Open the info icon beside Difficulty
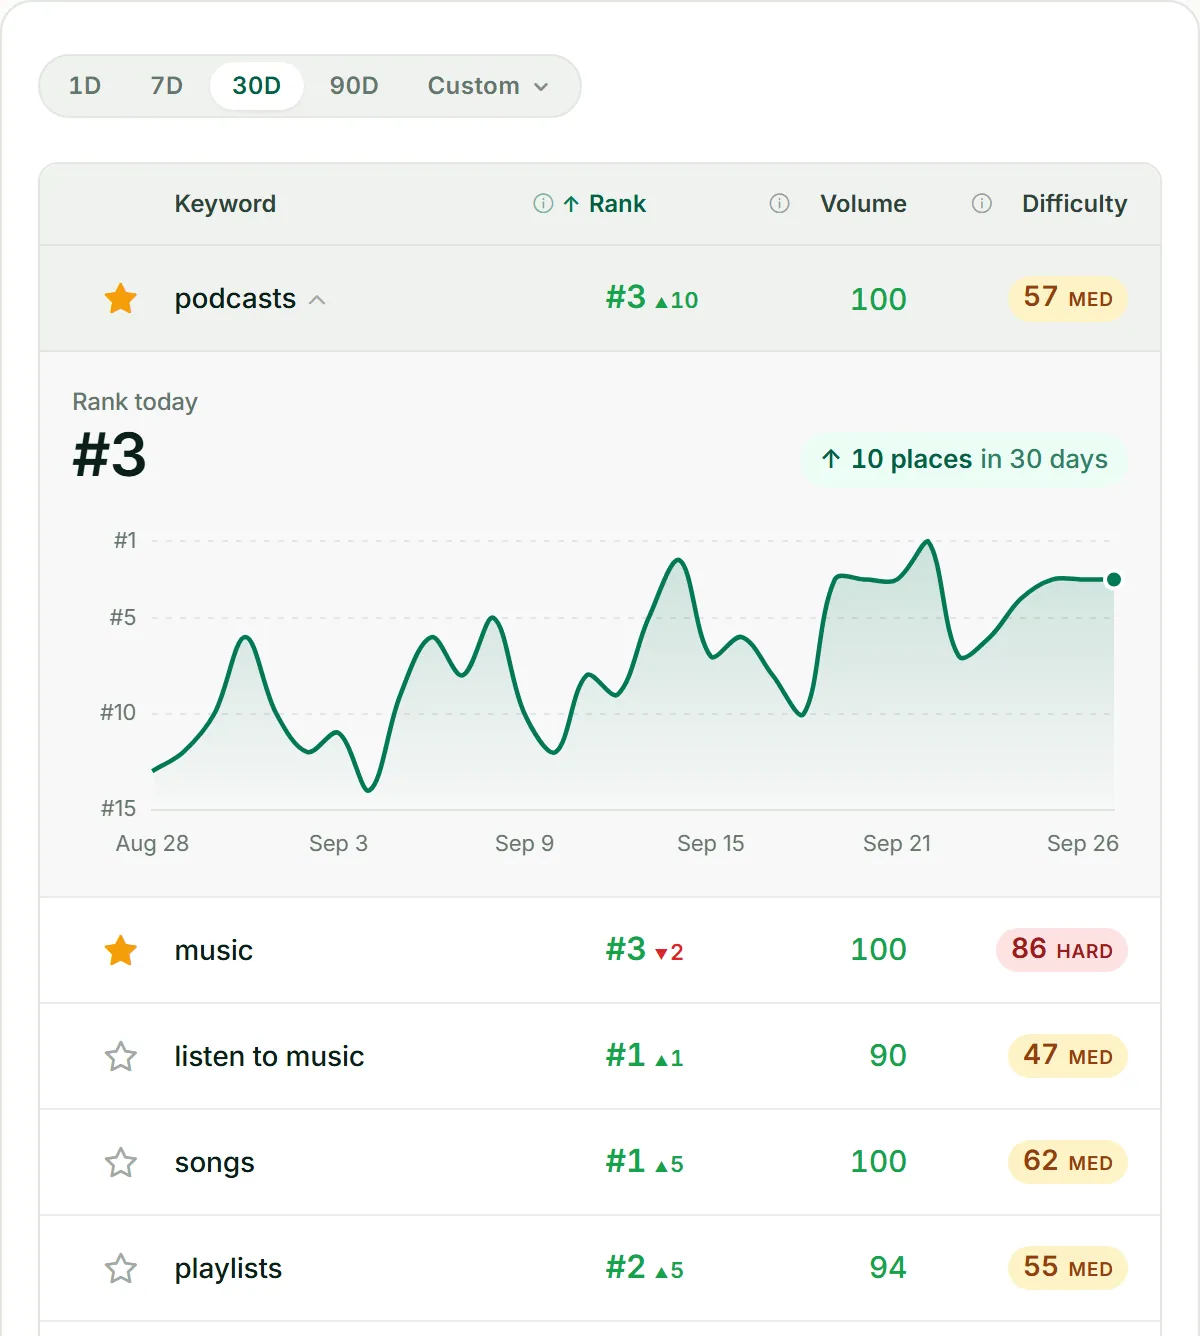The image size is (1200, 1336). tap(982, 204)
